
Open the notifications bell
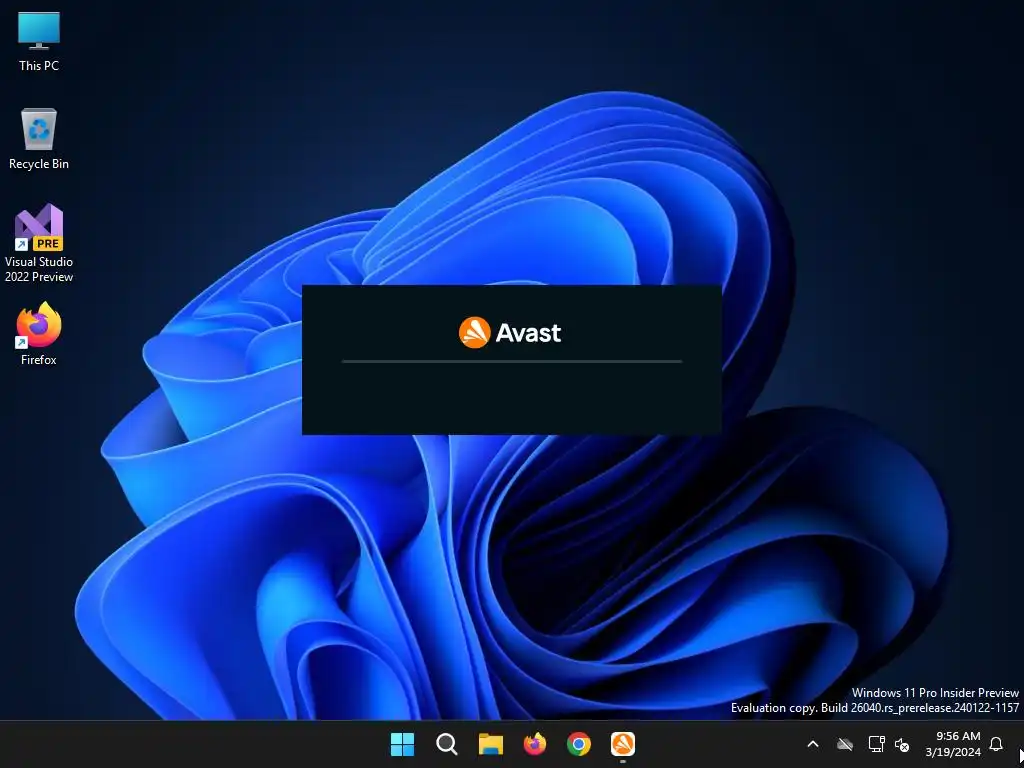pos(996,744)
